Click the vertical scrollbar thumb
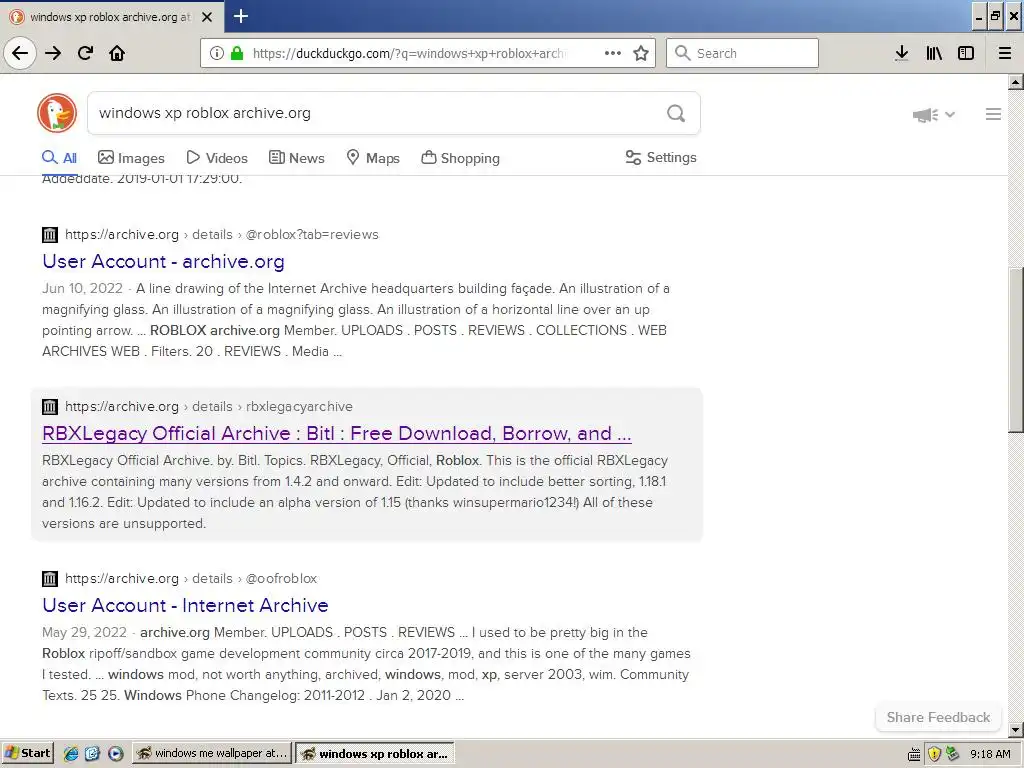1024x768 pixels. click(1016, 349)
